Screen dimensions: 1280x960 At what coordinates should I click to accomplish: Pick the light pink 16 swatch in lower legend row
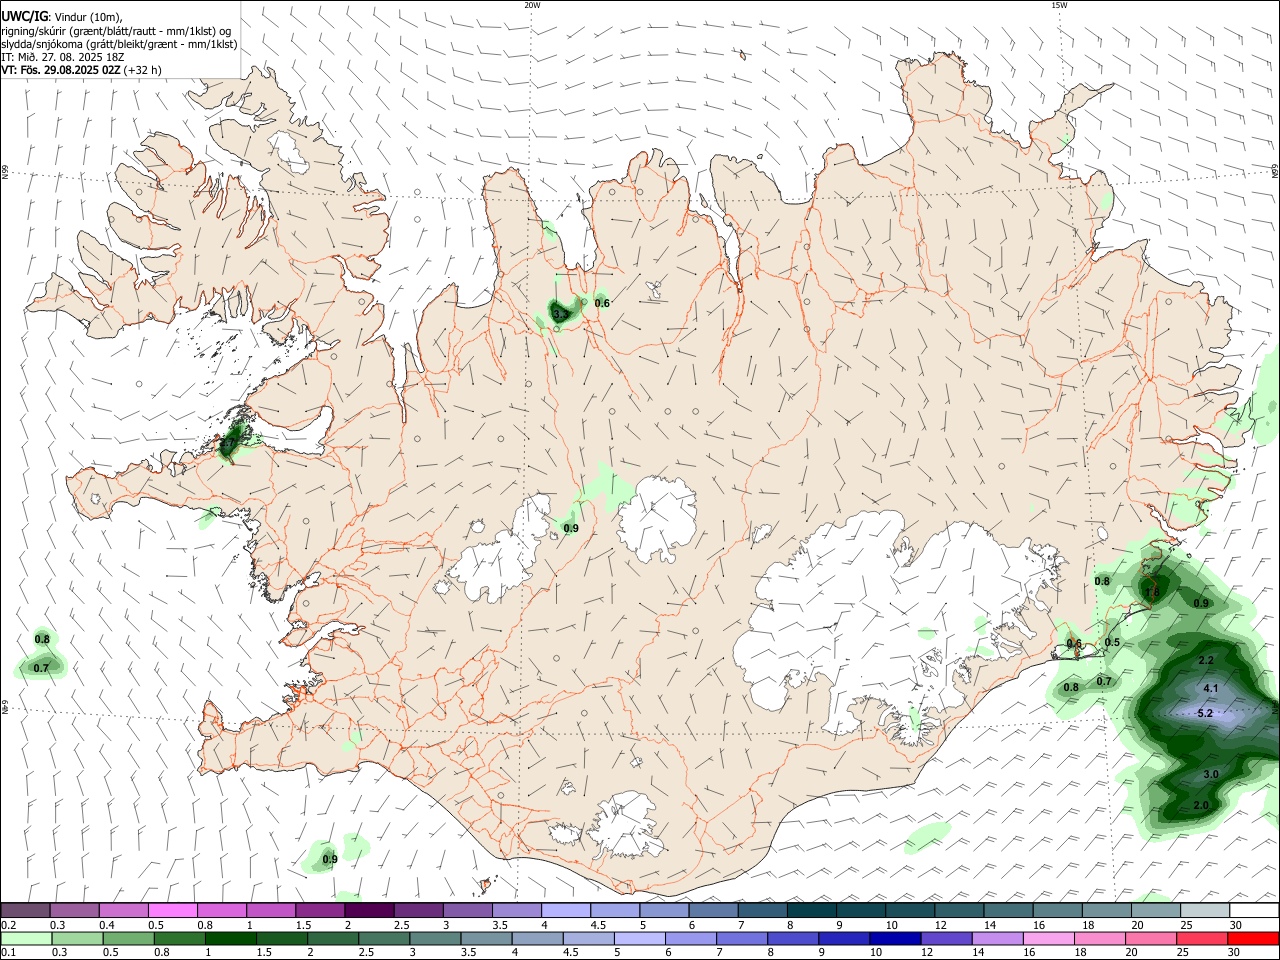click(x=1049, y=938)
